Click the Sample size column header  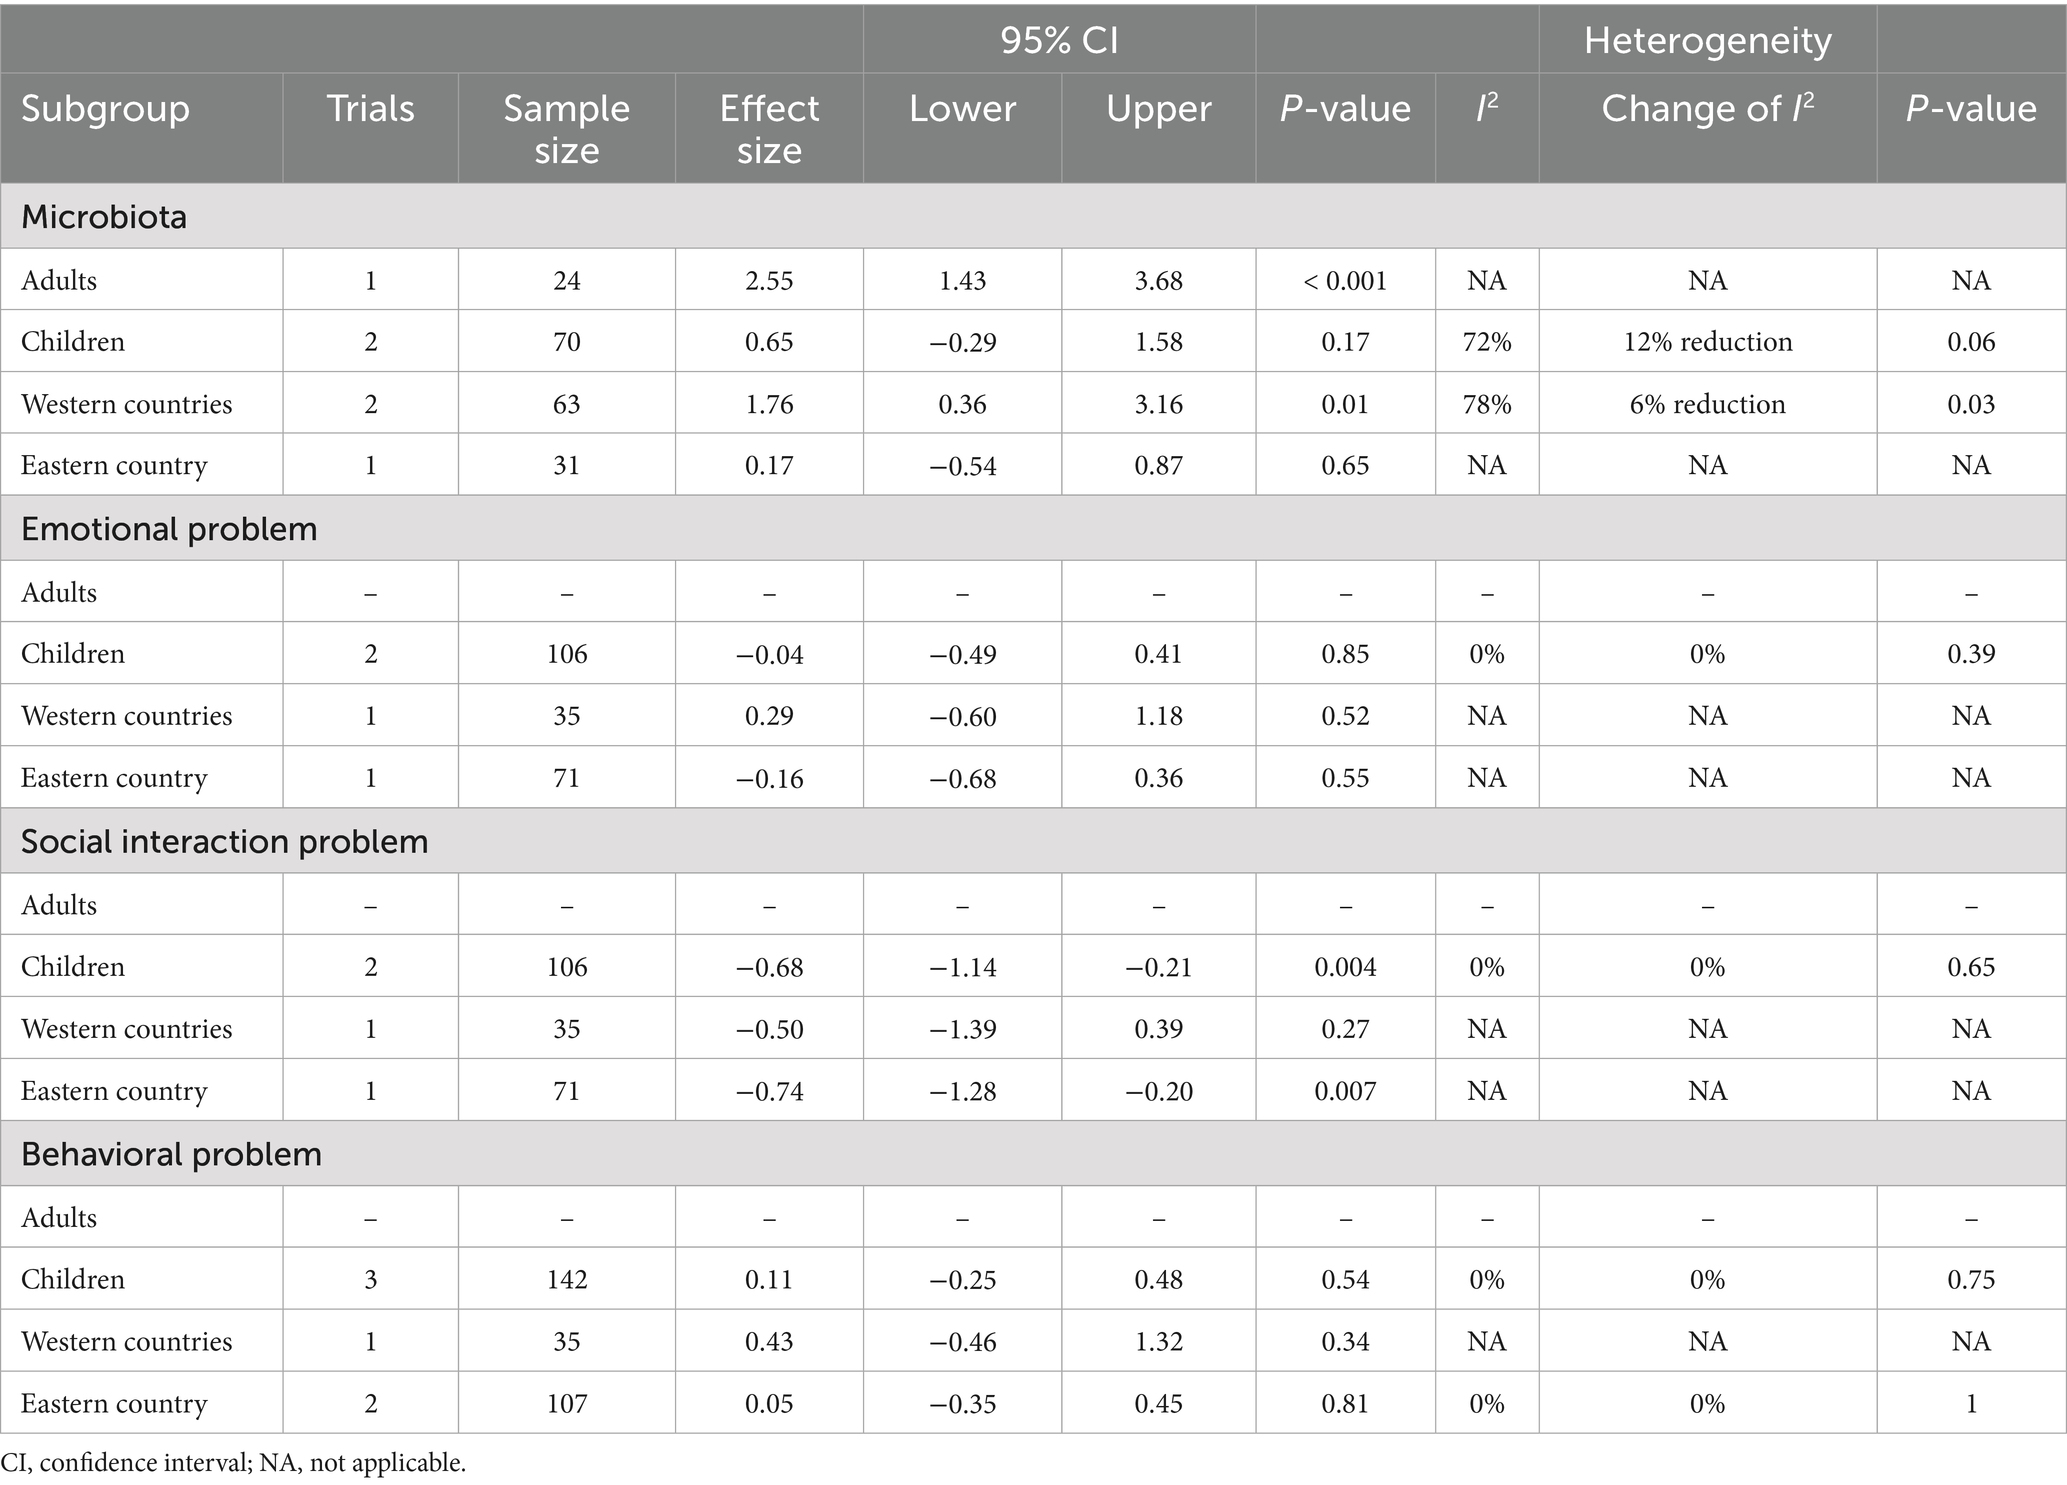point(566,129)
